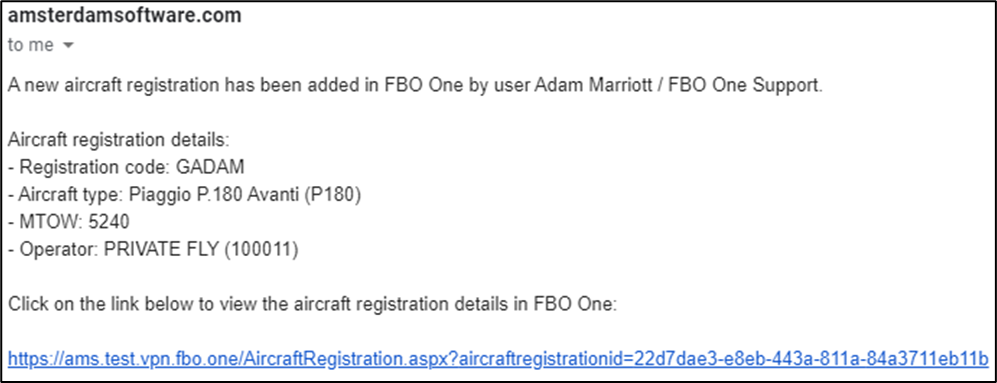Click the 'Operator:' label
Image resolution: width=997 pixels, height=383 pixels.
(60, 250)
